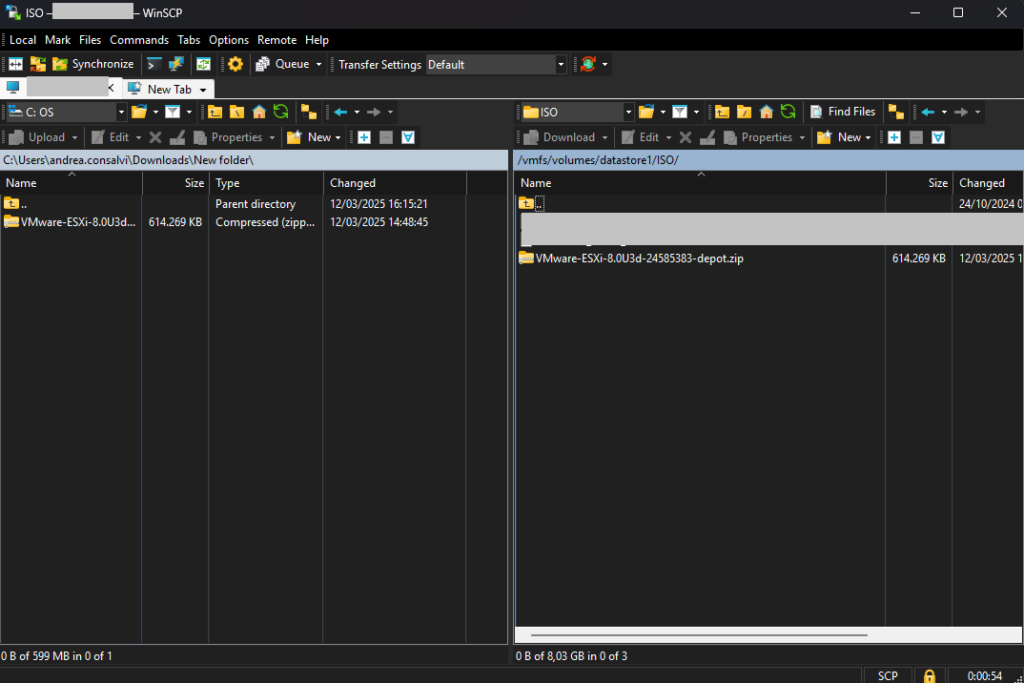Open the Local menu
This screenshot has width=1024, height=683.
(x=23, y=40)
